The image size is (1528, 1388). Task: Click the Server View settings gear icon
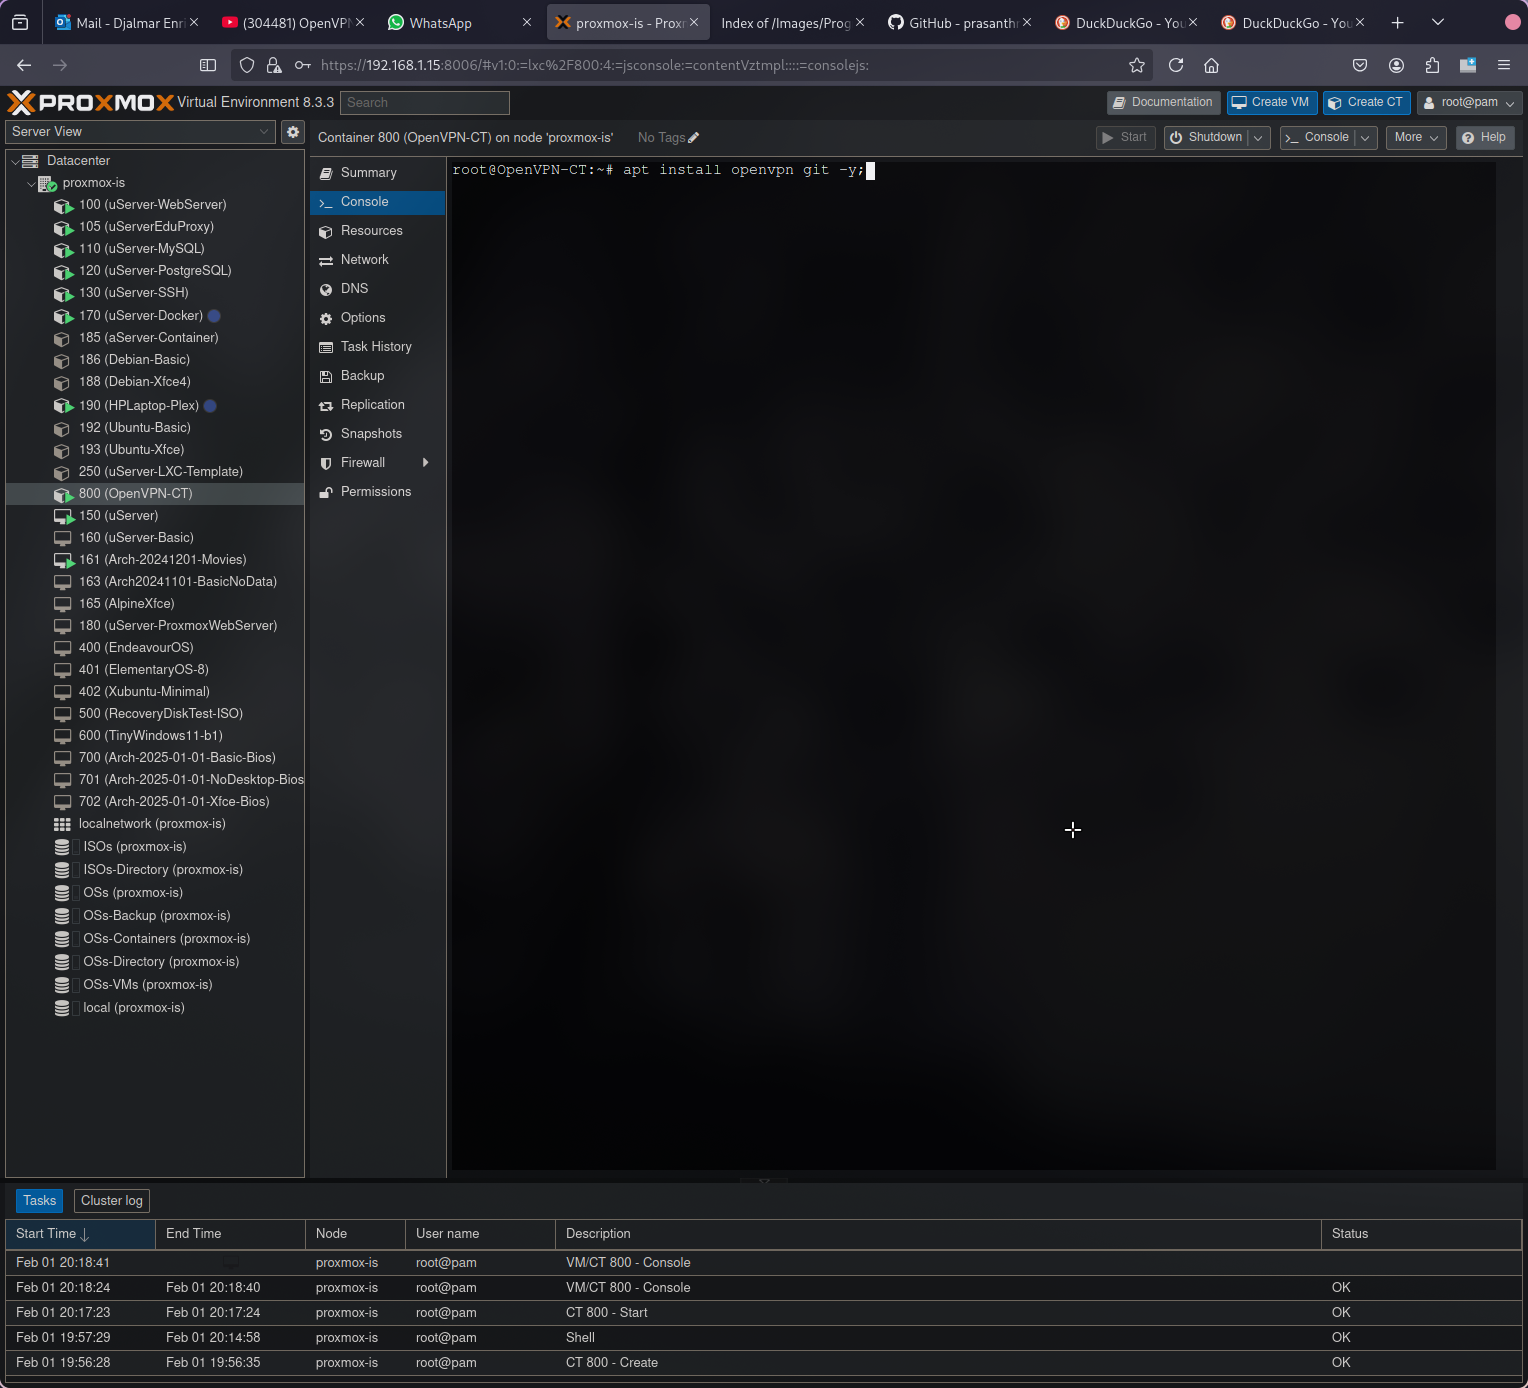tap(292, 132)
